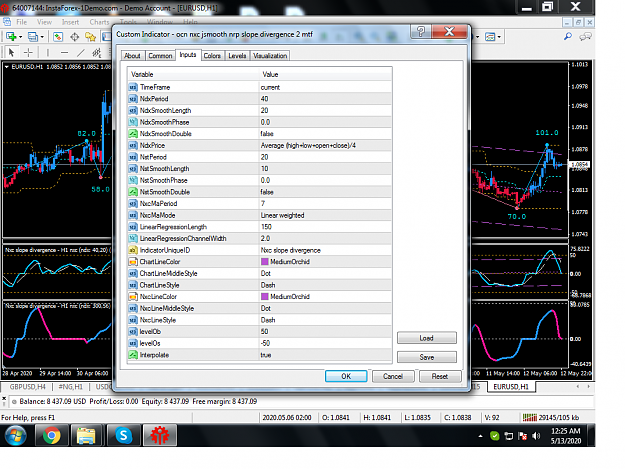The height and width of the screenshot is (469, 625).
Task: Click the Data Window crosshair icon
Action: point(74,37)
